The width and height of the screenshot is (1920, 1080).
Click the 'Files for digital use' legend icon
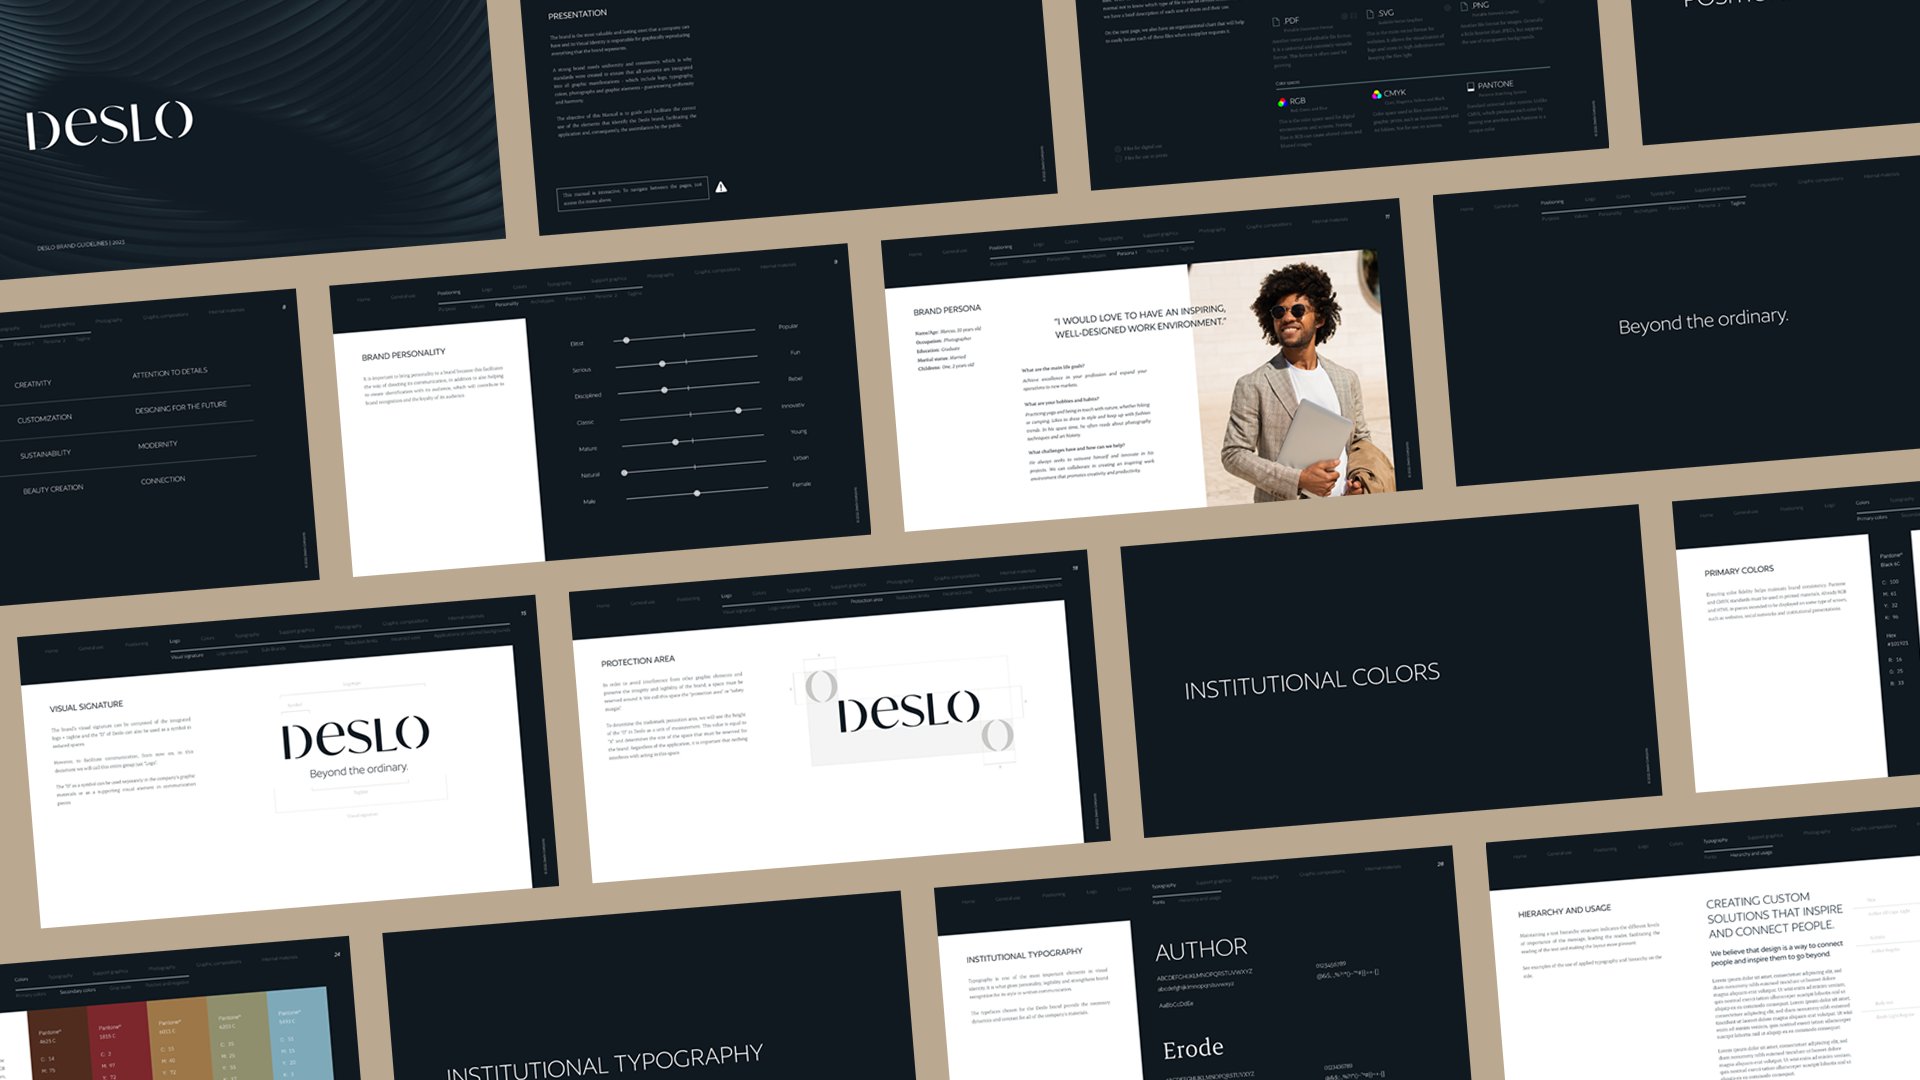coord(1118,149)
